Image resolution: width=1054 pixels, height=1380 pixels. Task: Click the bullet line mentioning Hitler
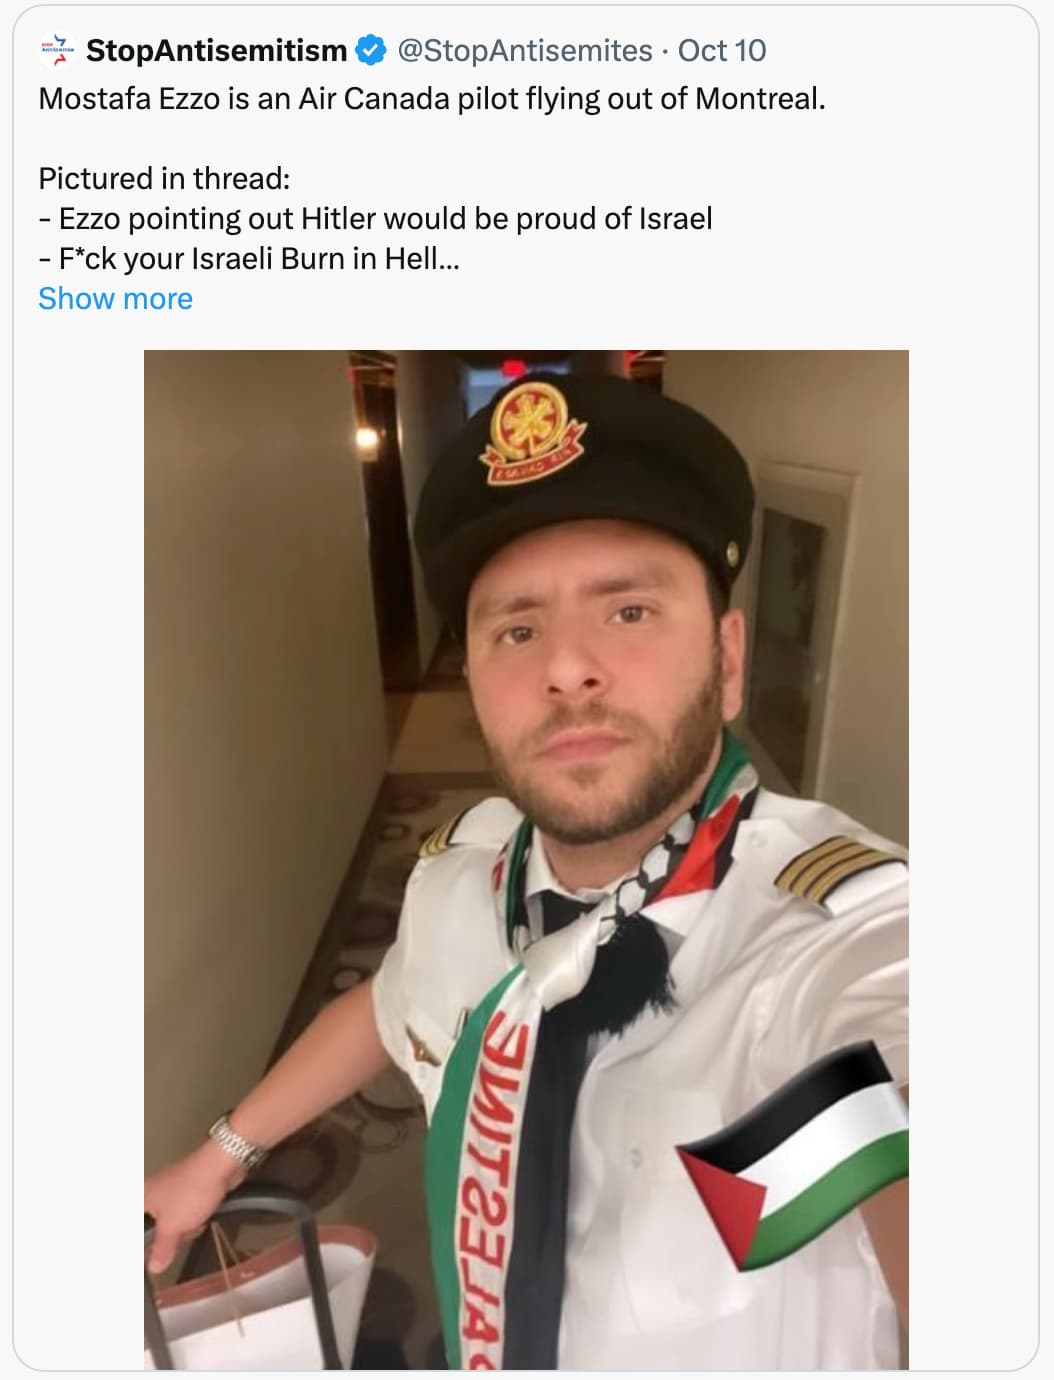(375, 218)
